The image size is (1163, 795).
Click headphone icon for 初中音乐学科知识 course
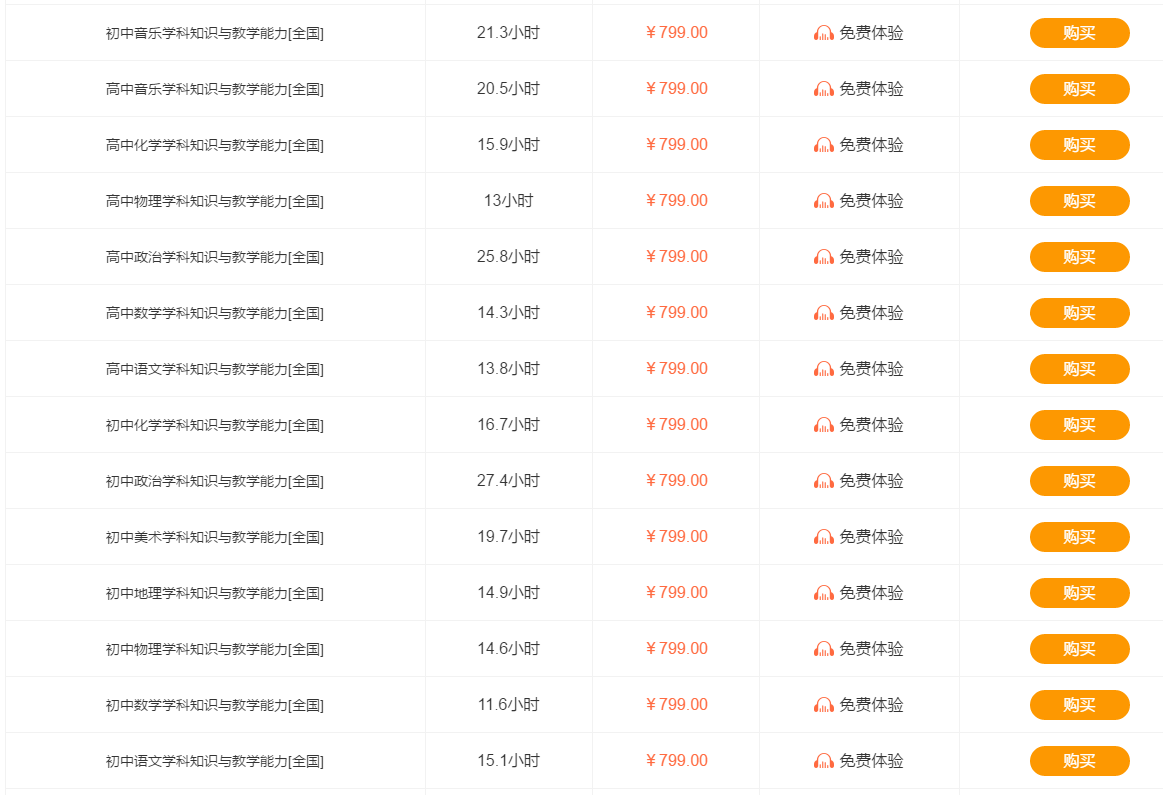(x=823, y=33)
